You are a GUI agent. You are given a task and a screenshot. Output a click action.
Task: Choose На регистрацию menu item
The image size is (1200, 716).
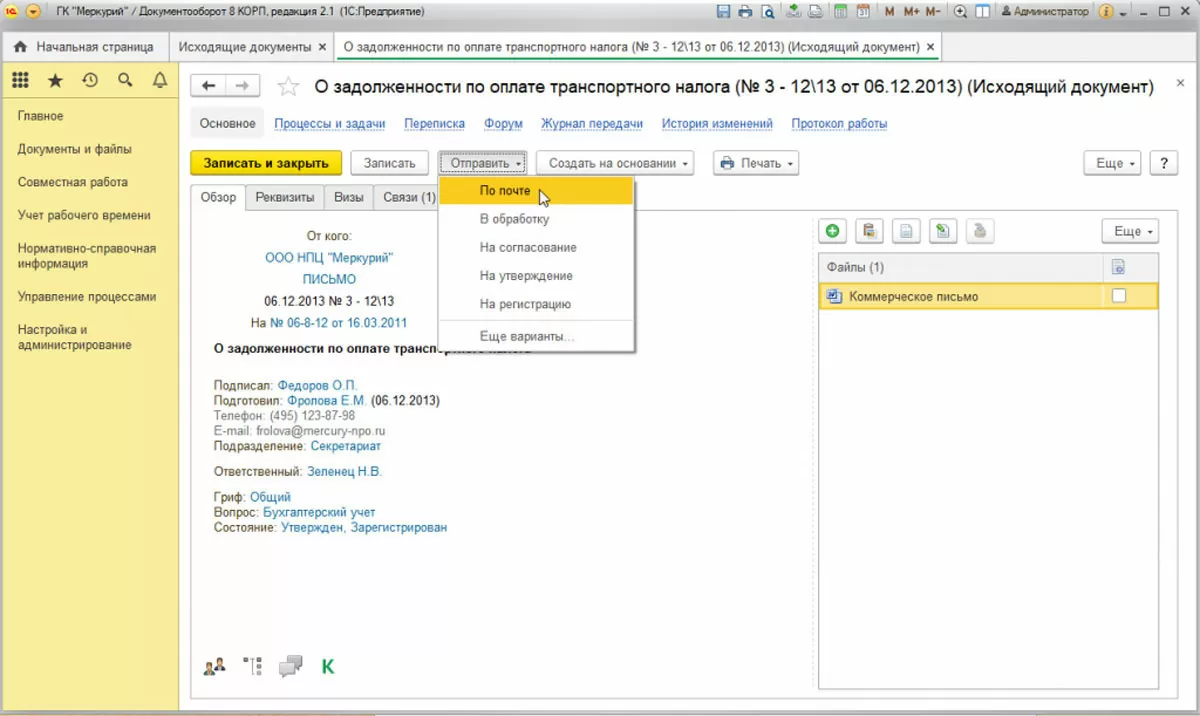pyautogui.click(x=536, y=303)
